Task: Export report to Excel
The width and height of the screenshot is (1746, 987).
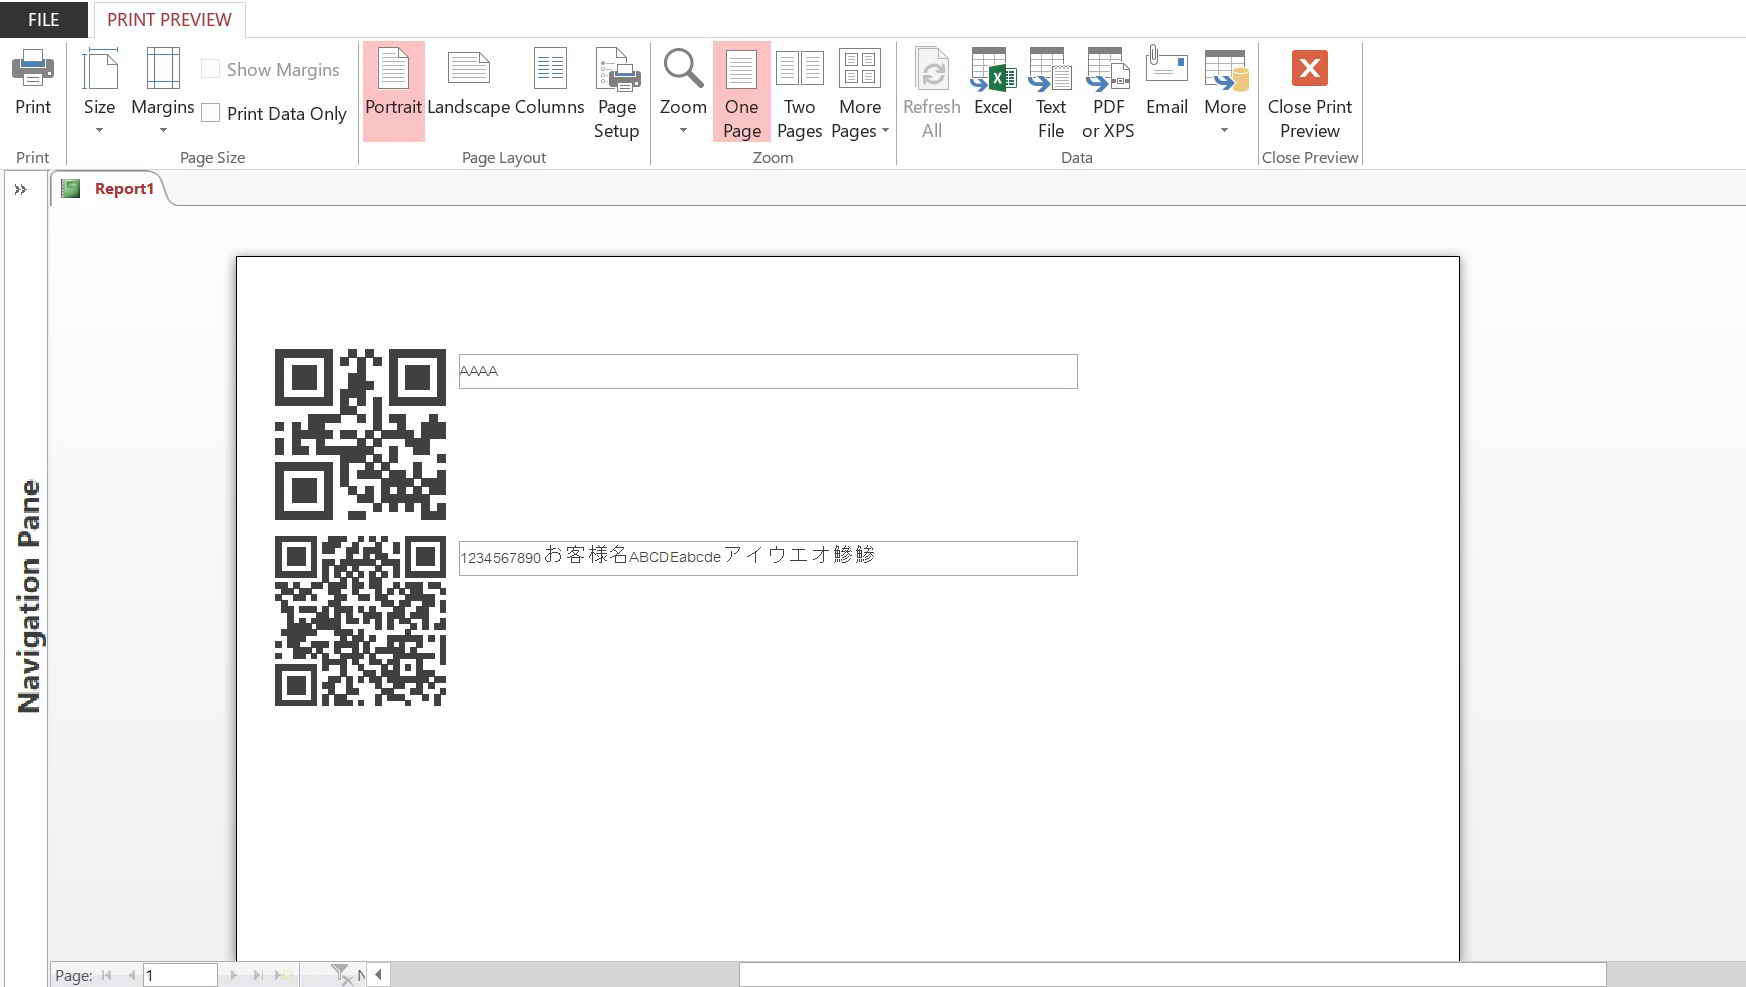Action: pyautogui.click(x=993, y=84)
